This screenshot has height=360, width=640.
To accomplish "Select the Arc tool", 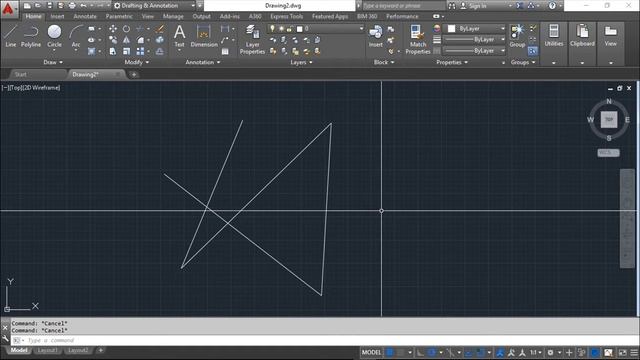I will [x=76, y=36].
